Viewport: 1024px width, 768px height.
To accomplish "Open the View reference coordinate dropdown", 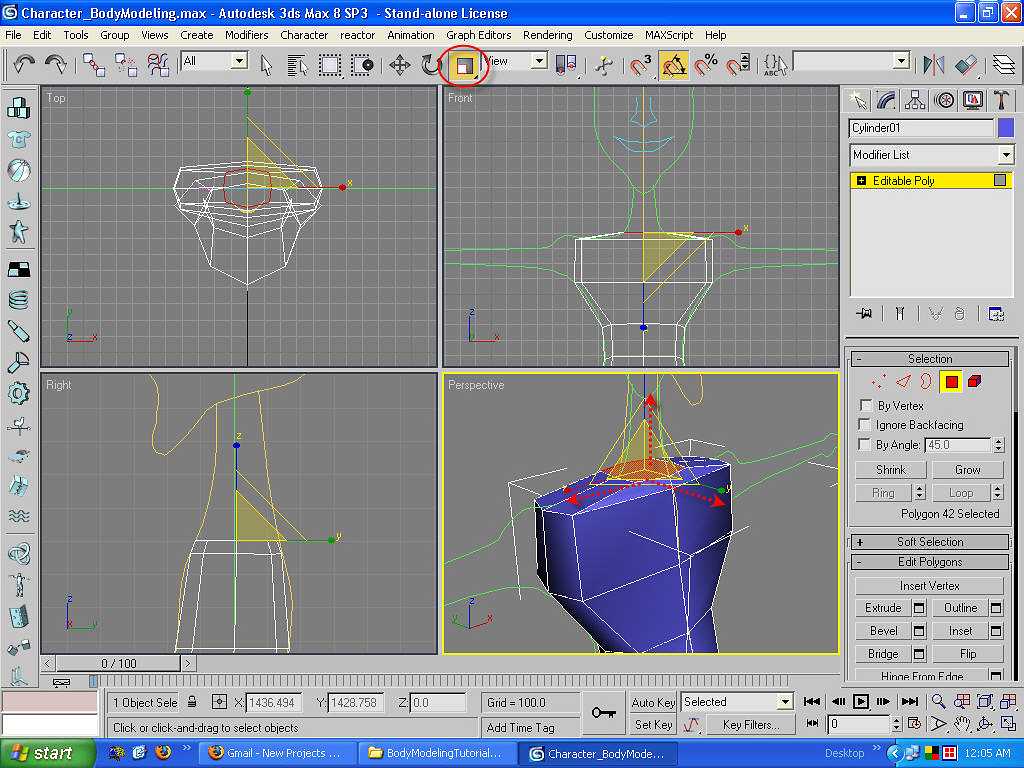I will coord(515,61).
